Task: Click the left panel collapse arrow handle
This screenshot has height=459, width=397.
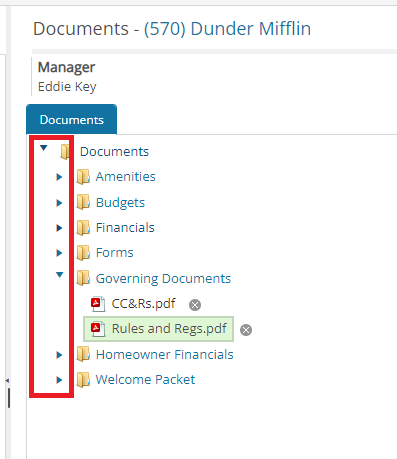Action: (7, 380)
